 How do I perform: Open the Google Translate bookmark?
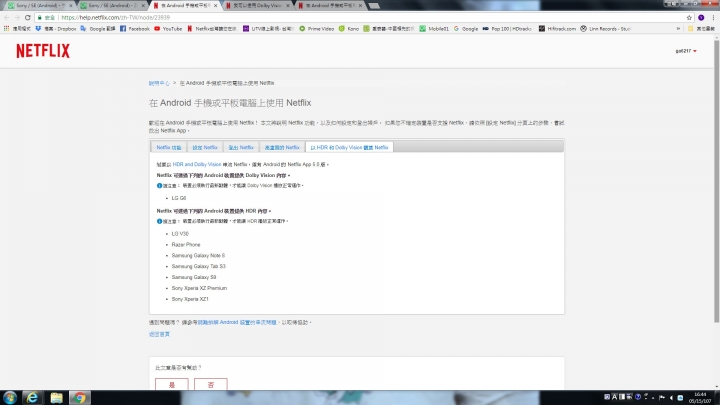click(x=98, y=28)
